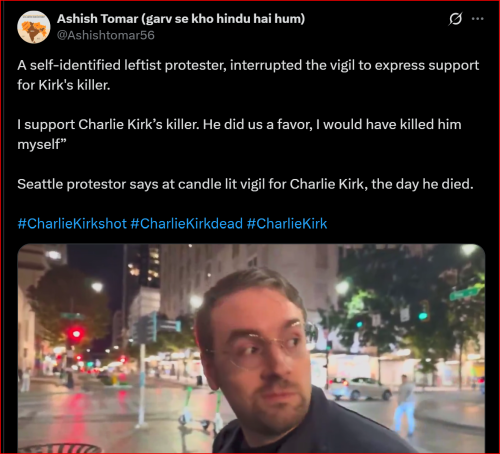The width and height of the screenshot is (500, 454).
Task: Click the red traffic light in the video
Action: tap(76, 333)
